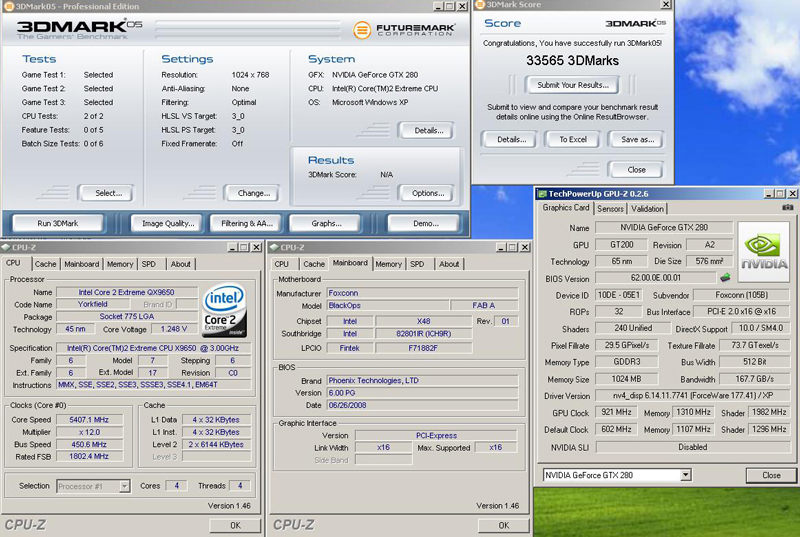The image size is (800, 537).
Task: Click motherboard model BlackOps field
Action: pyautogui.click(x=388, y=305)
